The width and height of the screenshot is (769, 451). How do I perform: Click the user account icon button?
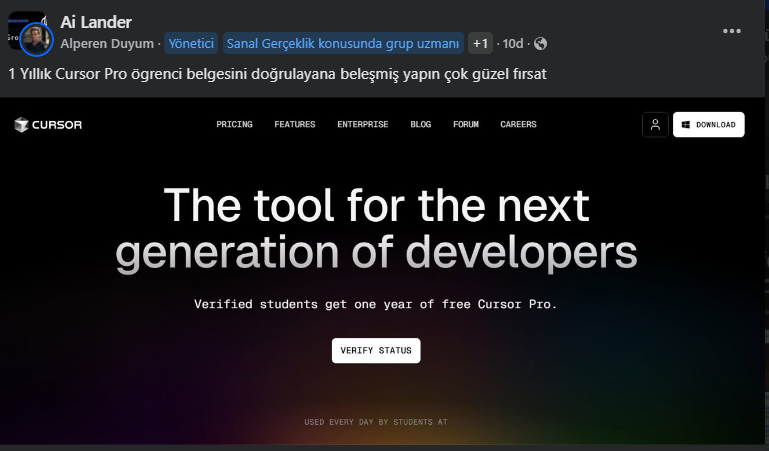(x=655, y=125)
